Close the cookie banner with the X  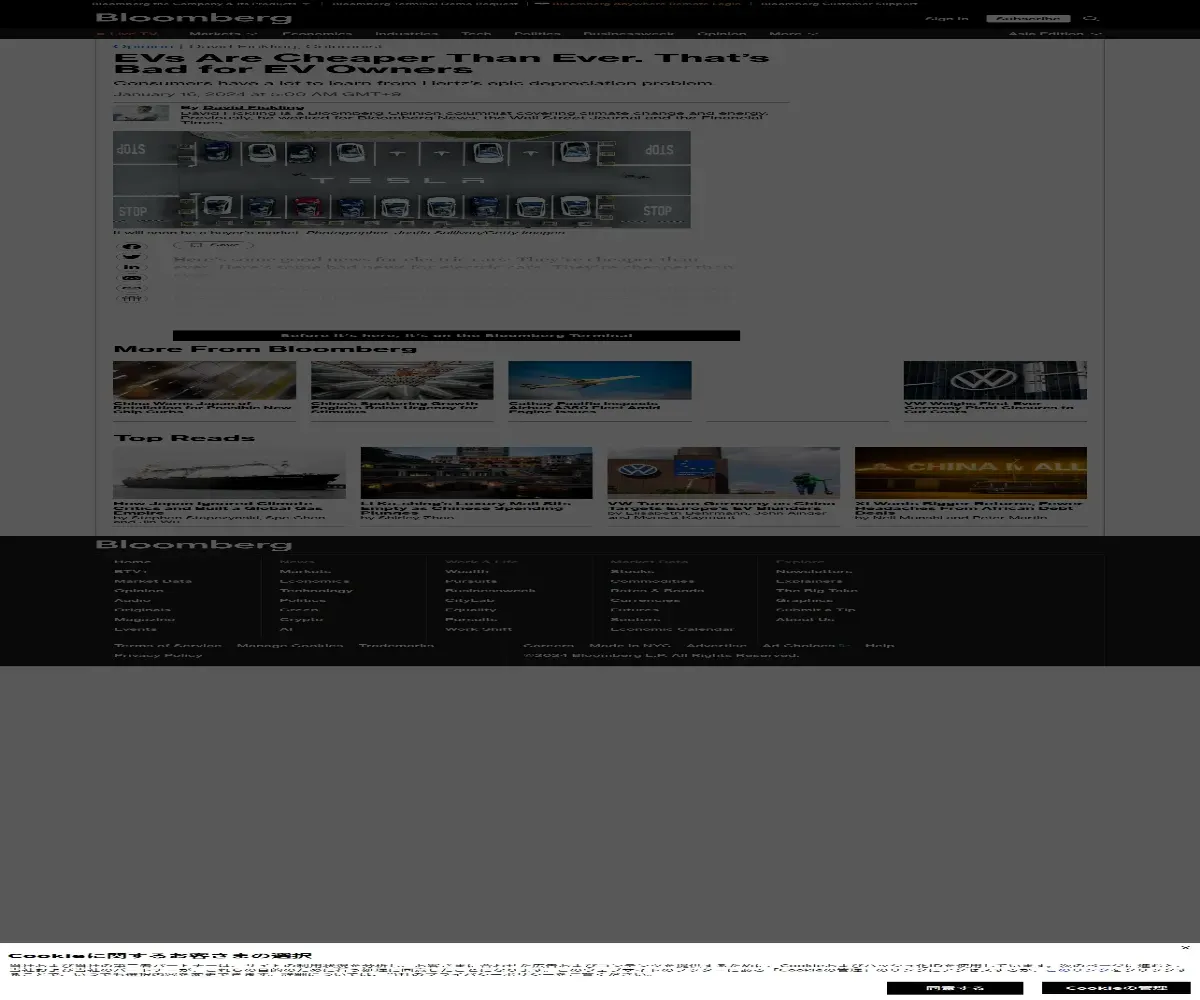tap(1185, 947)
